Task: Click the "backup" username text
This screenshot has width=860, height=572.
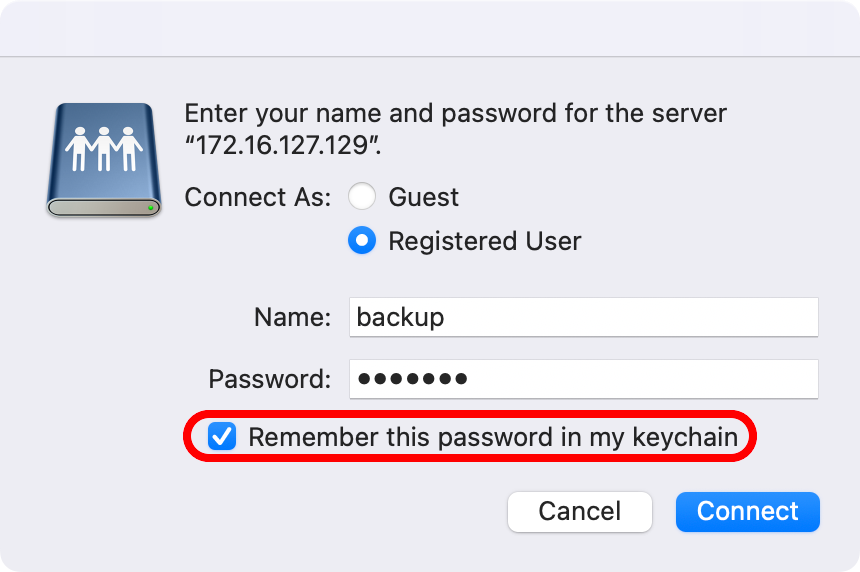Action: pos(400,318)
